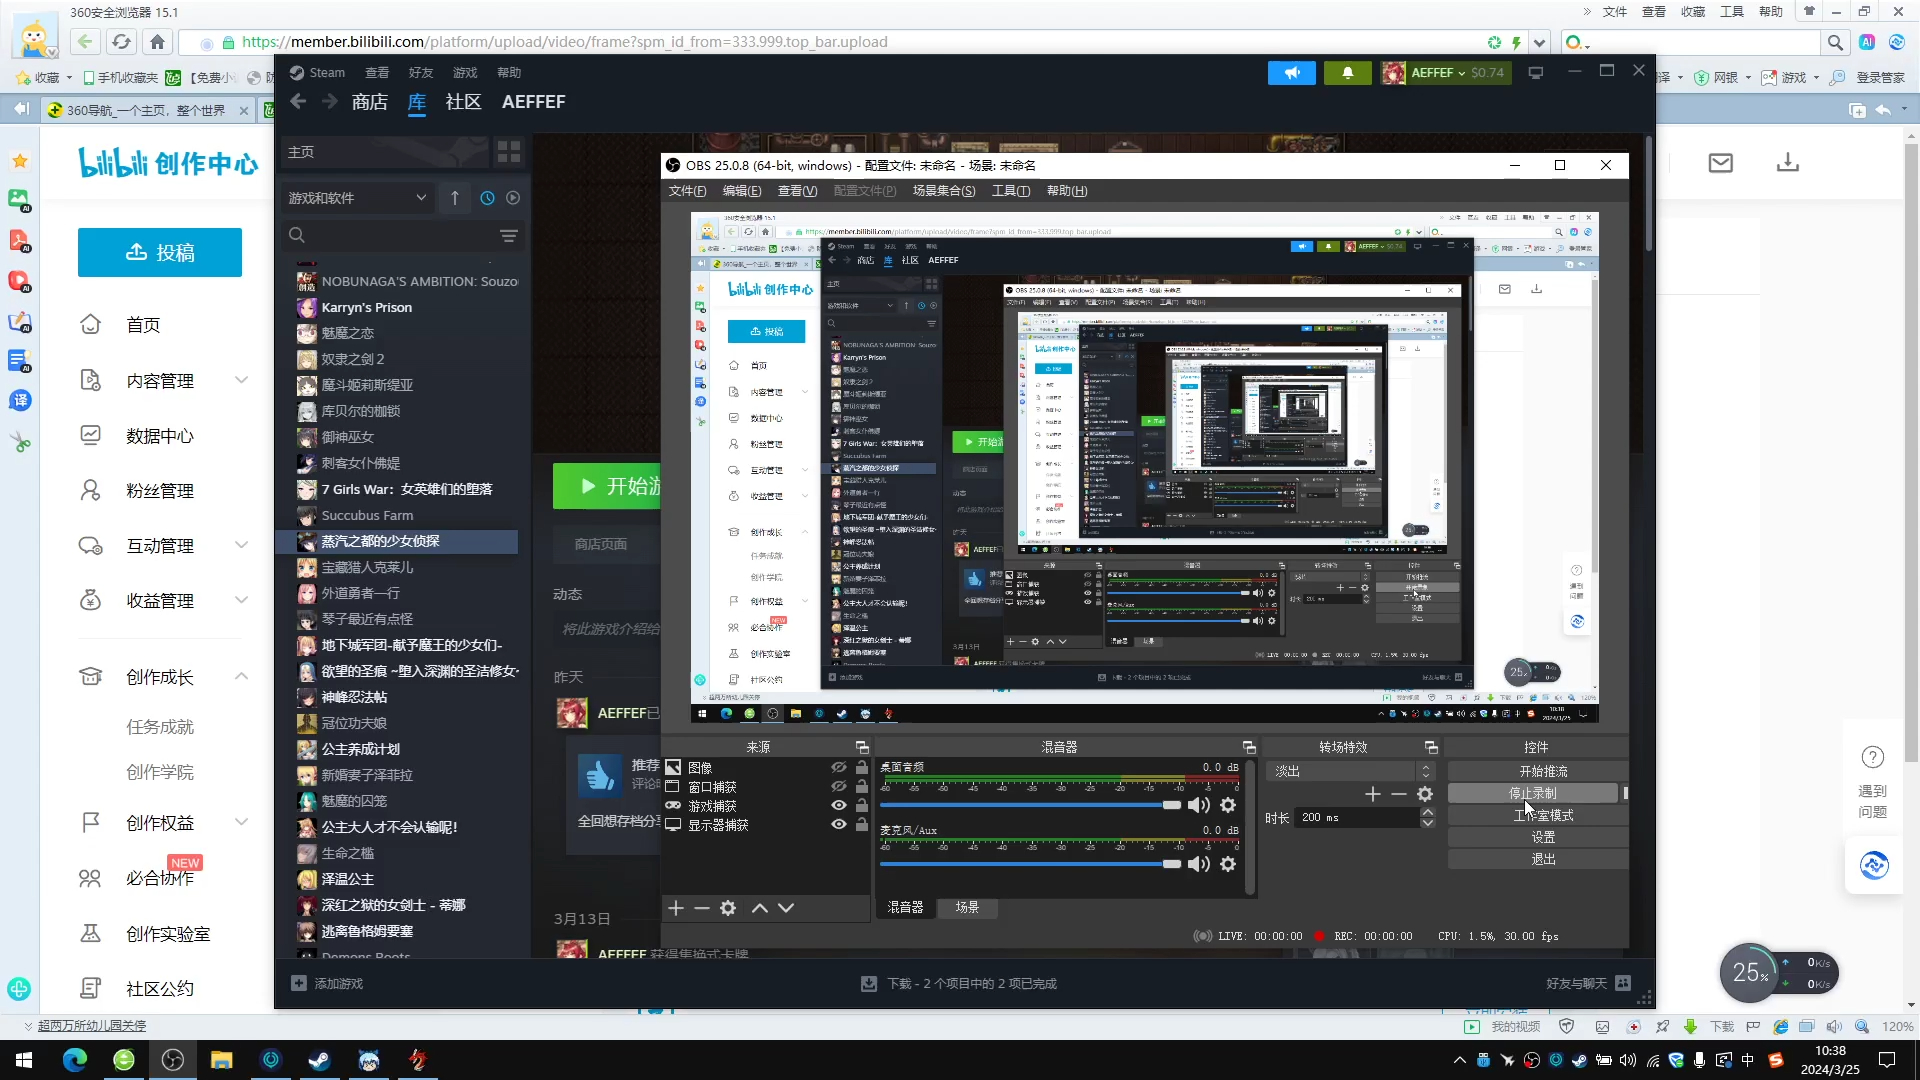Image resolution: width=1920 pixels, height=1080 pixels.
Task: Open Mic/Aux settings gear
Action: (1228, 864)
